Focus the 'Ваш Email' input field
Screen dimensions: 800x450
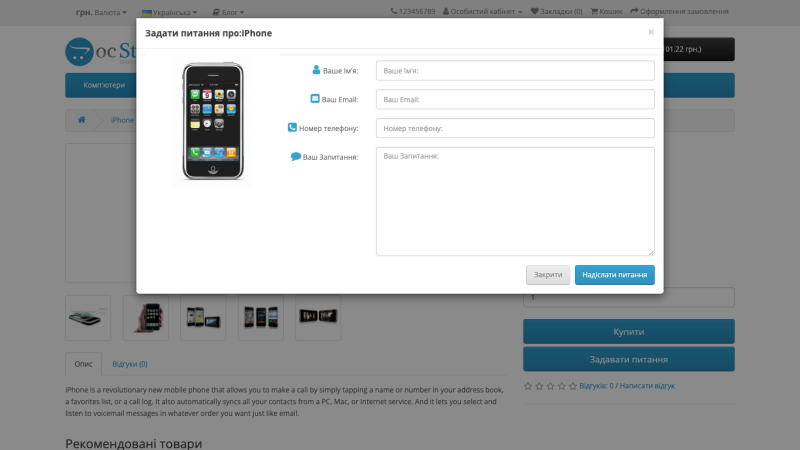(515, 99)
